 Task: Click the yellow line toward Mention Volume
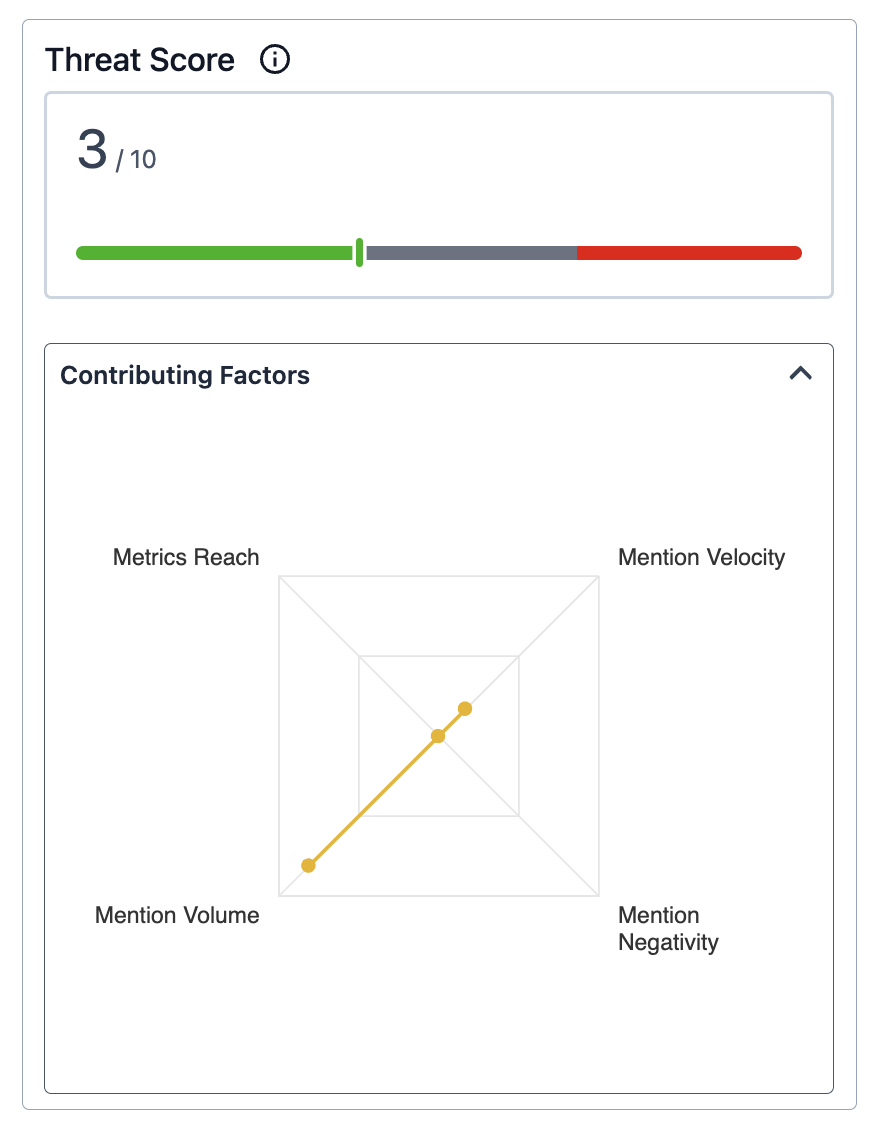click(372, 802)
